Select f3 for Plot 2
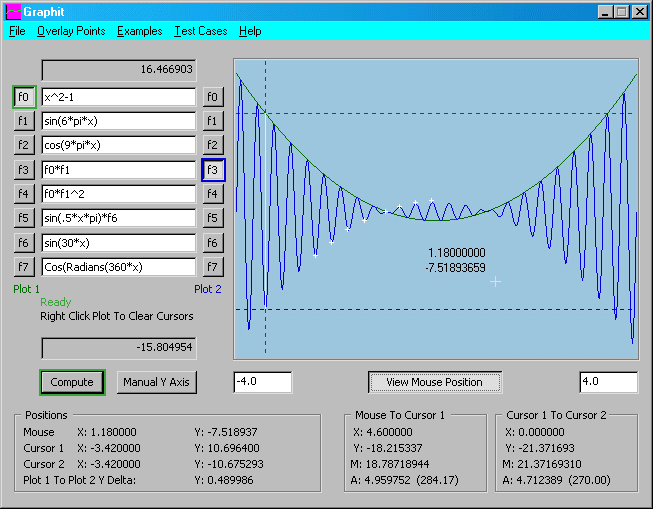The height and width of the screenshot is (509, 653). tap(213, 170)
